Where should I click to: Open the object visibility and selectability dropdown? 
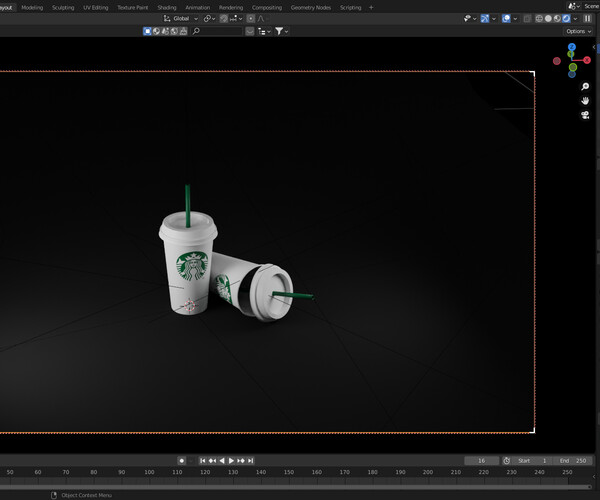coord(470,18)
